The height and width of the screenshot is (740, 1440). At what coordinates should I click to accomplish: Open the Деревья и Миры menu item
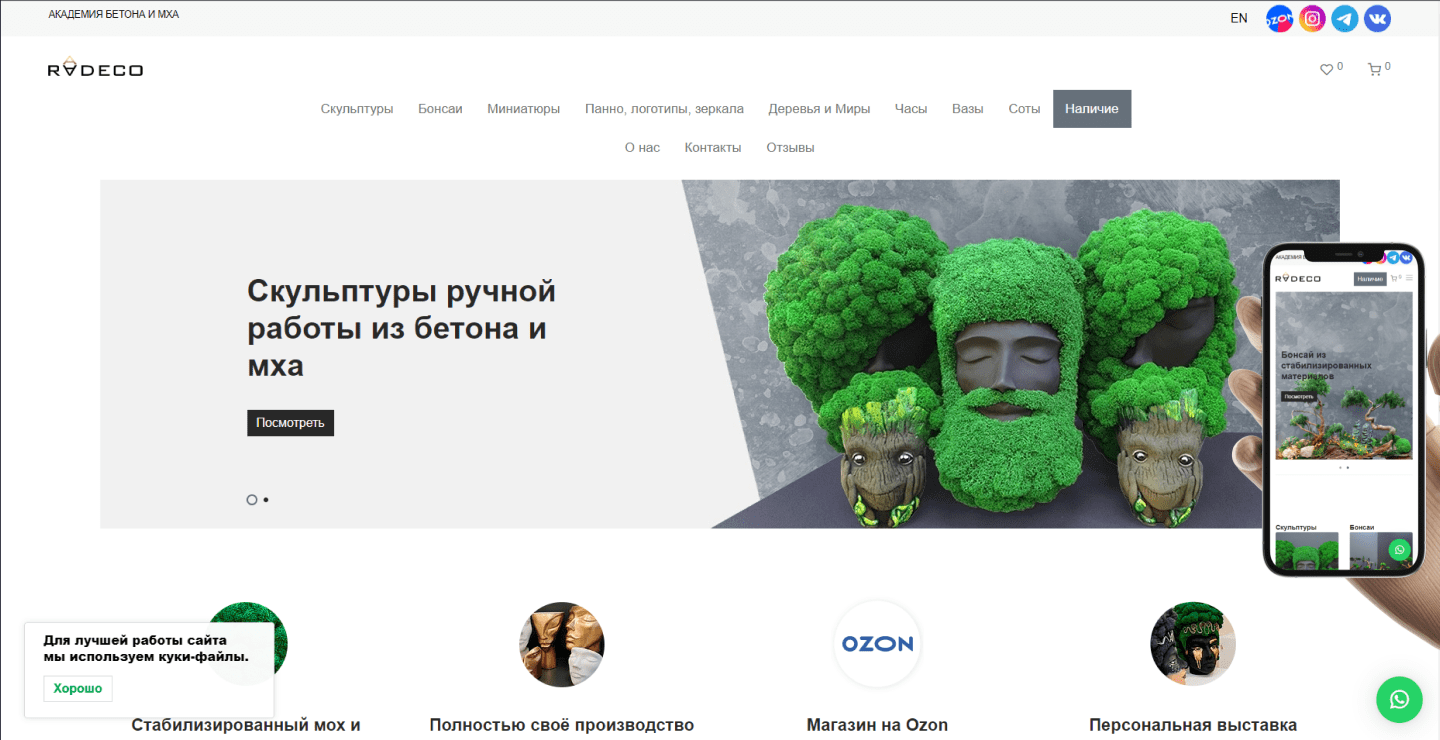click(x=819, y=109)
